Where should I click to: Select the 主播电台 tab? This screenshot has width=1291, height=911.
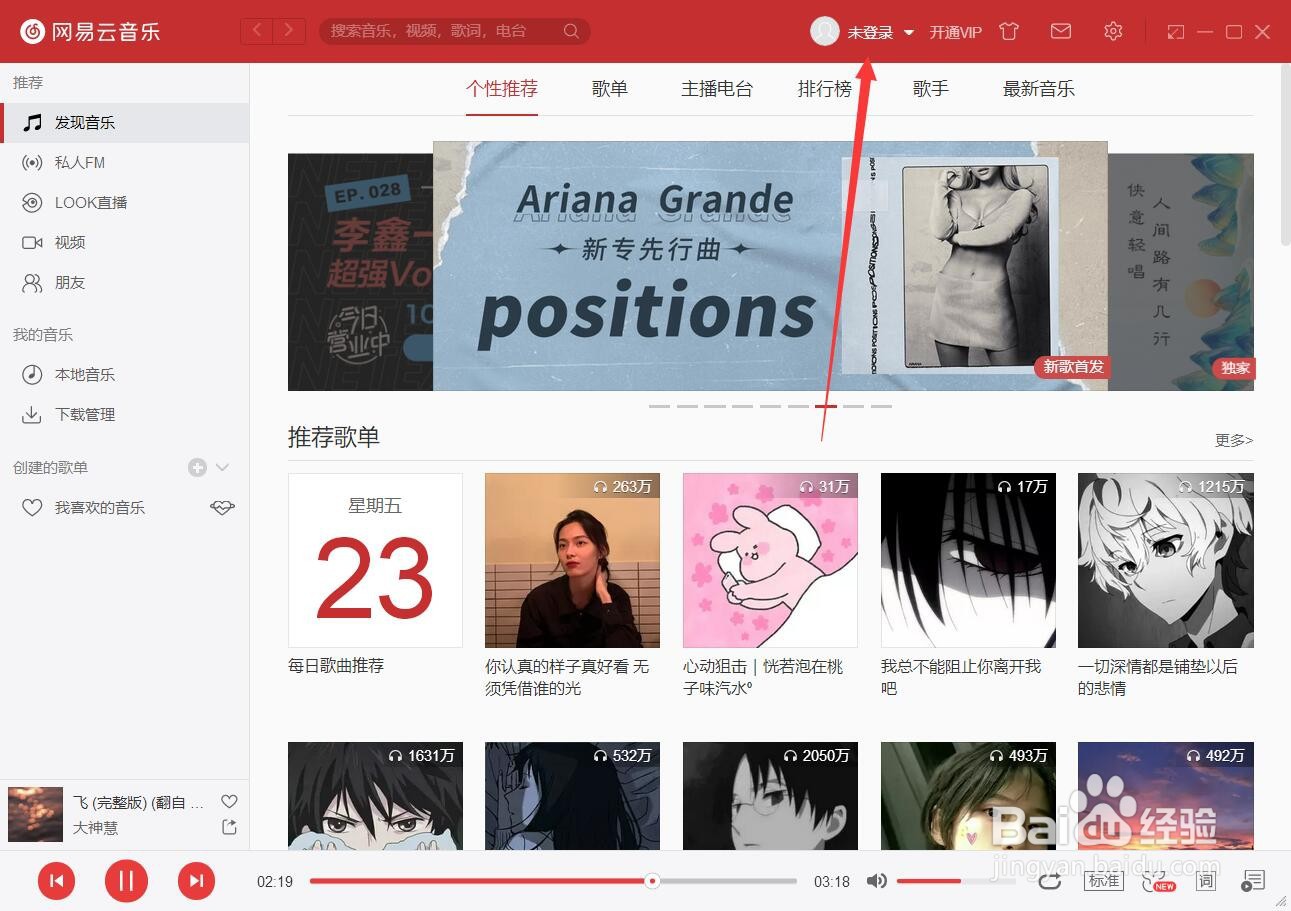[x=717, y=89]
